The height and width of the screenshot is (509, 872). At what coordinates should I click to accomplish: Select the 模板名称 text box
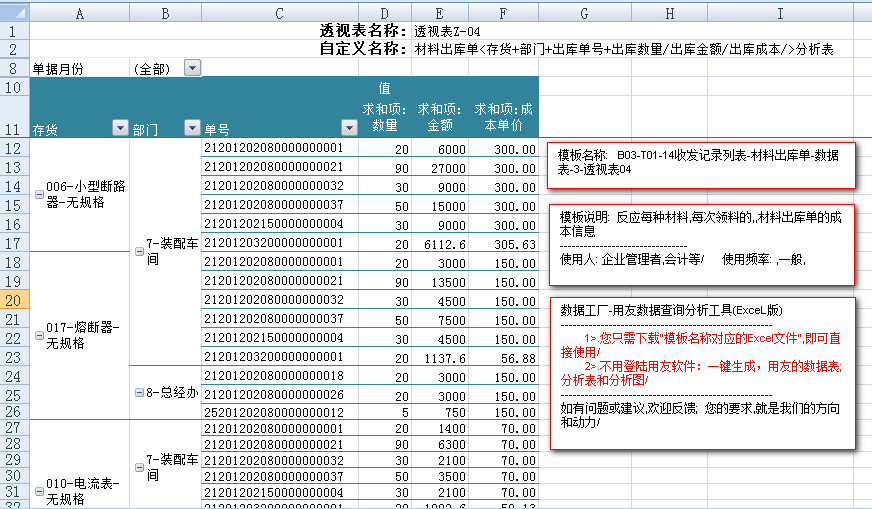[x=702, y=164]
